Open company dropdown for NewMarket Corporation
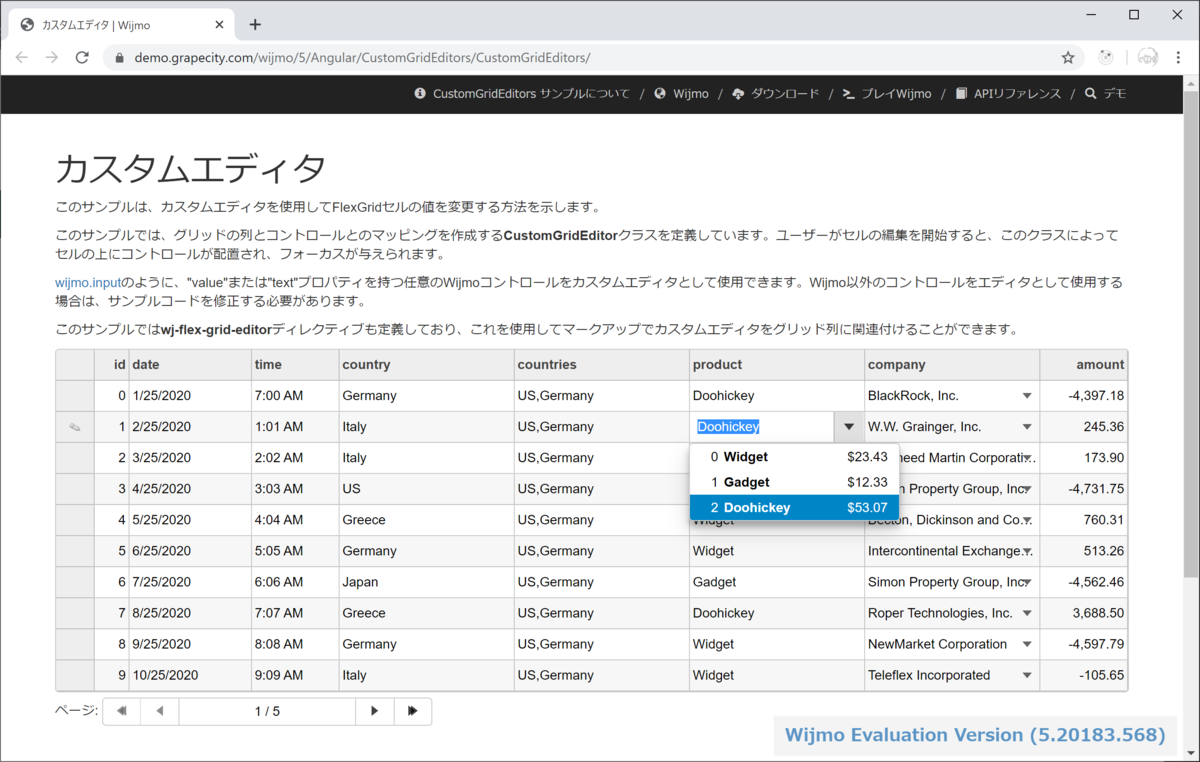This screenshot has height=762, width=1200. click(x=1027, y=644)
